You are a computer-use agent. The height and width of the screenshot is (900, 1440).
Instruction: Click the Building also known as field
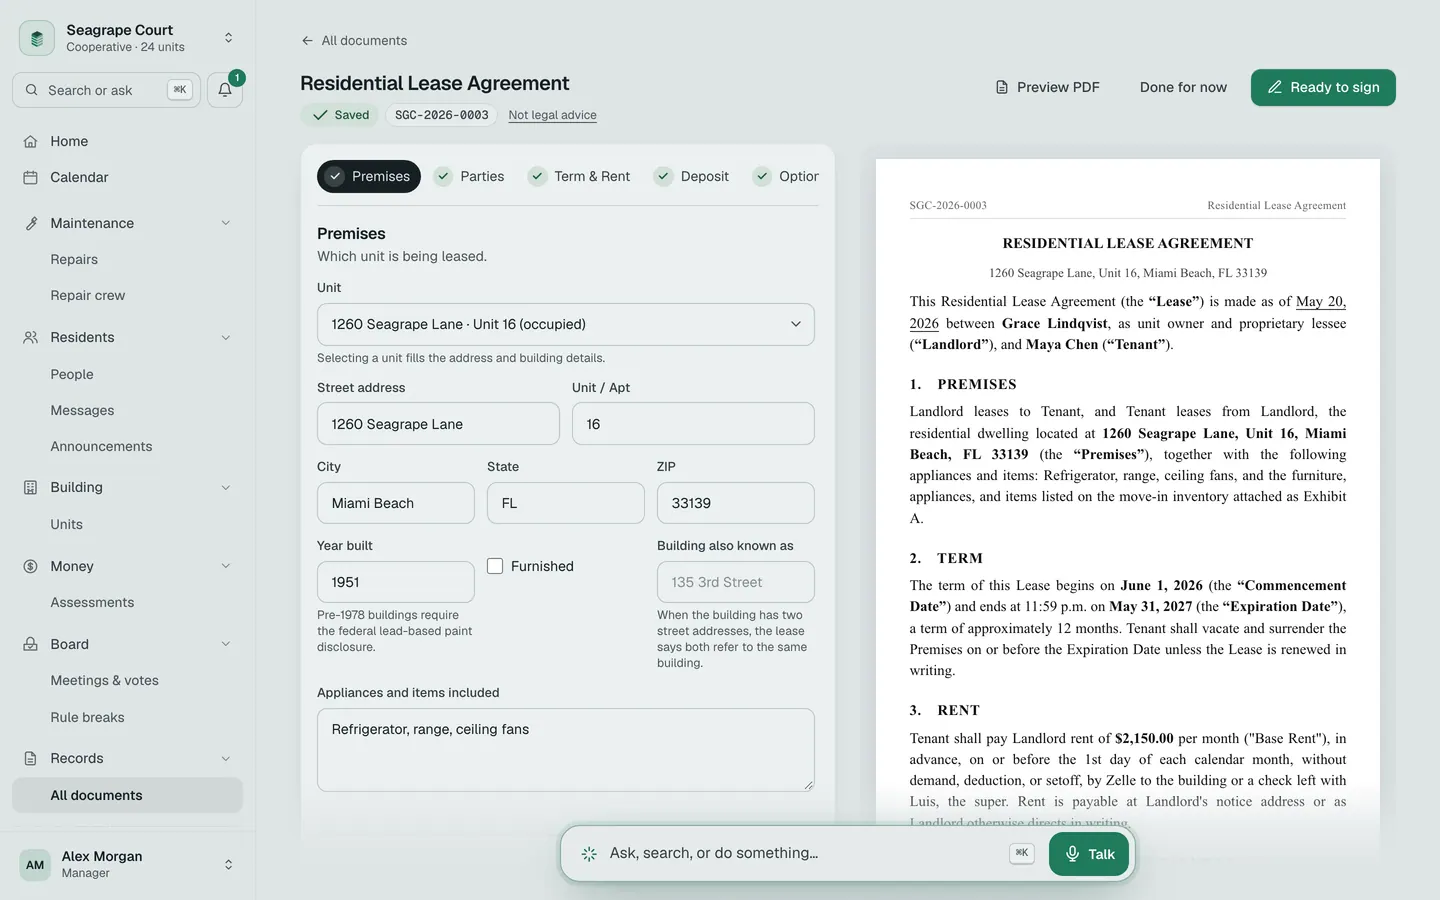(x=736, y=582)
